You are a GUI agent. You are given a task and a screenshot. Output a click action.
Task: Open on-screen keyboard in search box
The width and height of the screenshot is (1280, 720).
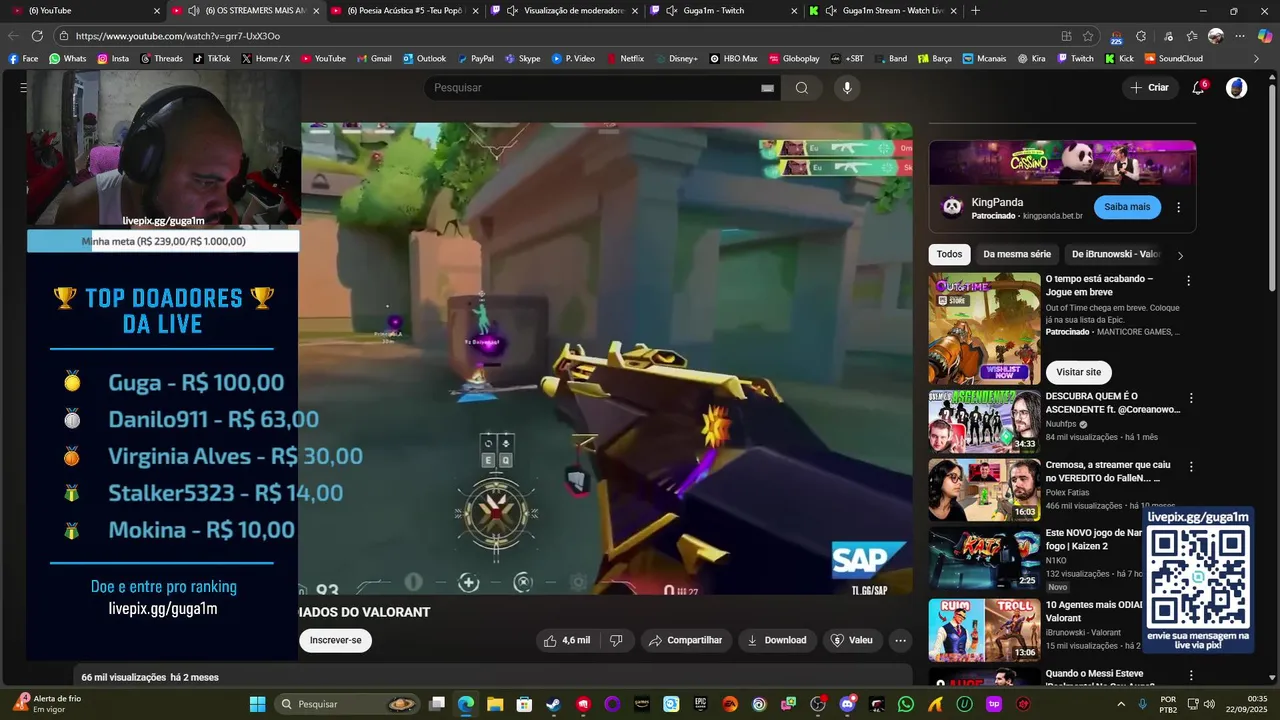(x=767, y=88)
